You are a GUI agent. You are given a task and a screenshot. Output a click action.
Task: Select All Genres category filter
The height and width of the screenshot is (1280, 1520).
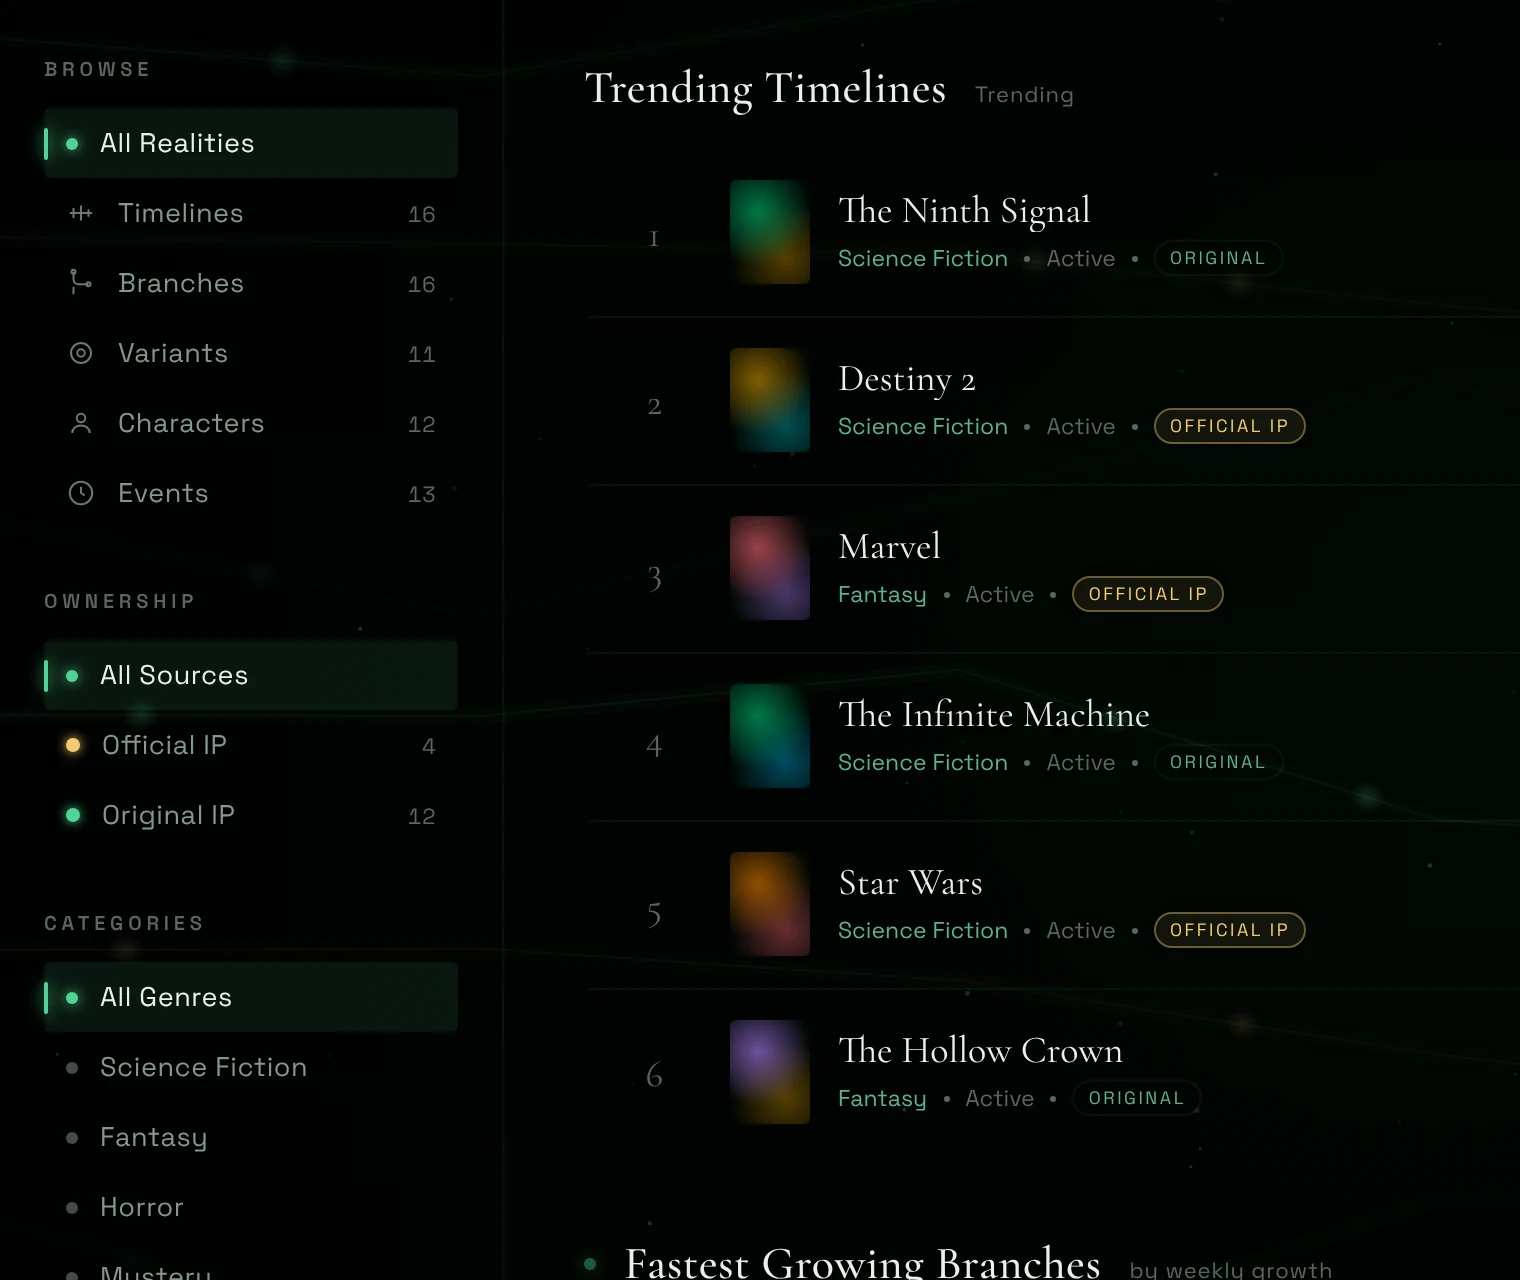click(x=251, y=997)
